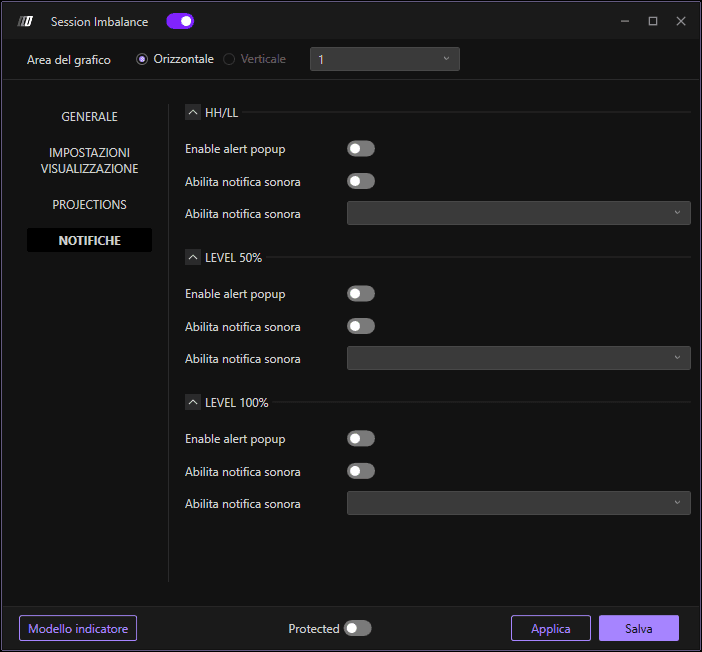Viewport: 702px width, 652px height.
Task: Select the Verticale radio button
Action: (x=229, y=59)
